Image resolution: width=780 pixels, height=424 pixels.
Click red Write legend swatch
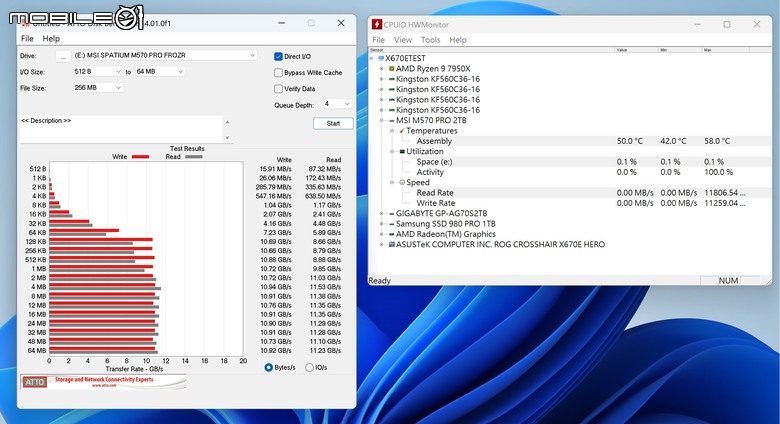140,157
